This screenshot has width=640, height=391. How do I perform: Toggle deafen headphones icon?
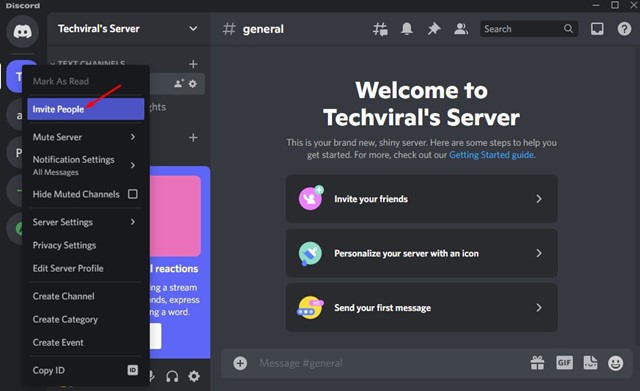coord(172,376)
